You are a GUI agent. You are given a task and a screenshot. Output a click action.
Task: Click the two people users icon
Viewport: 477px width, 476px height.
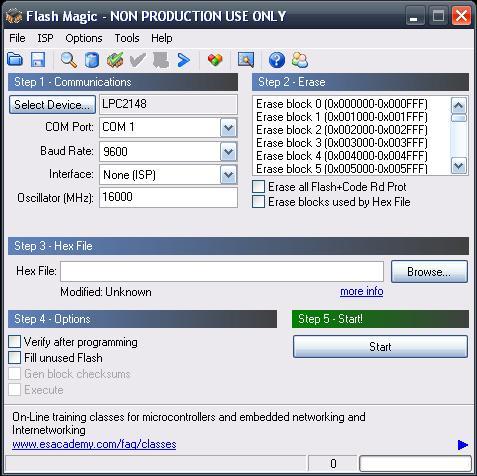(x=299, y=60)
